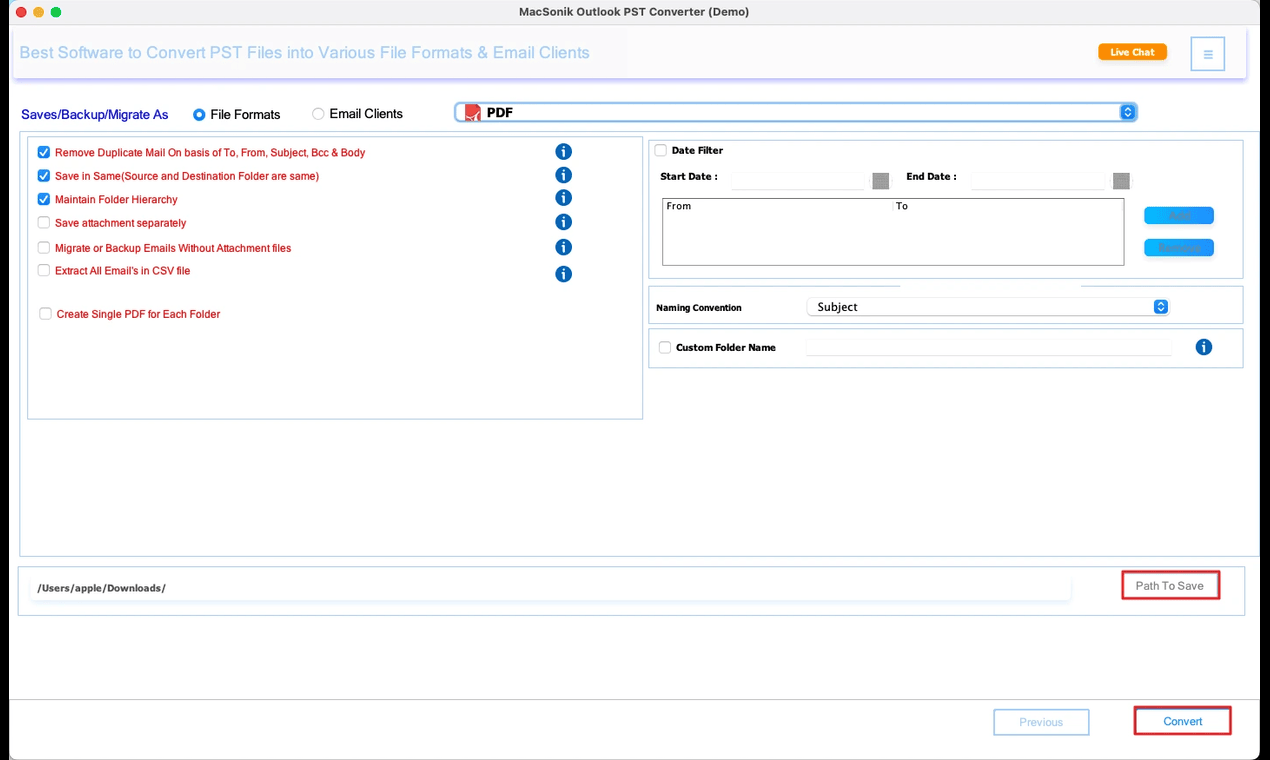Click the info icon beside Remove Duplicate Mail option
This screenshot has width=1270, height=760.
point(563,151)
